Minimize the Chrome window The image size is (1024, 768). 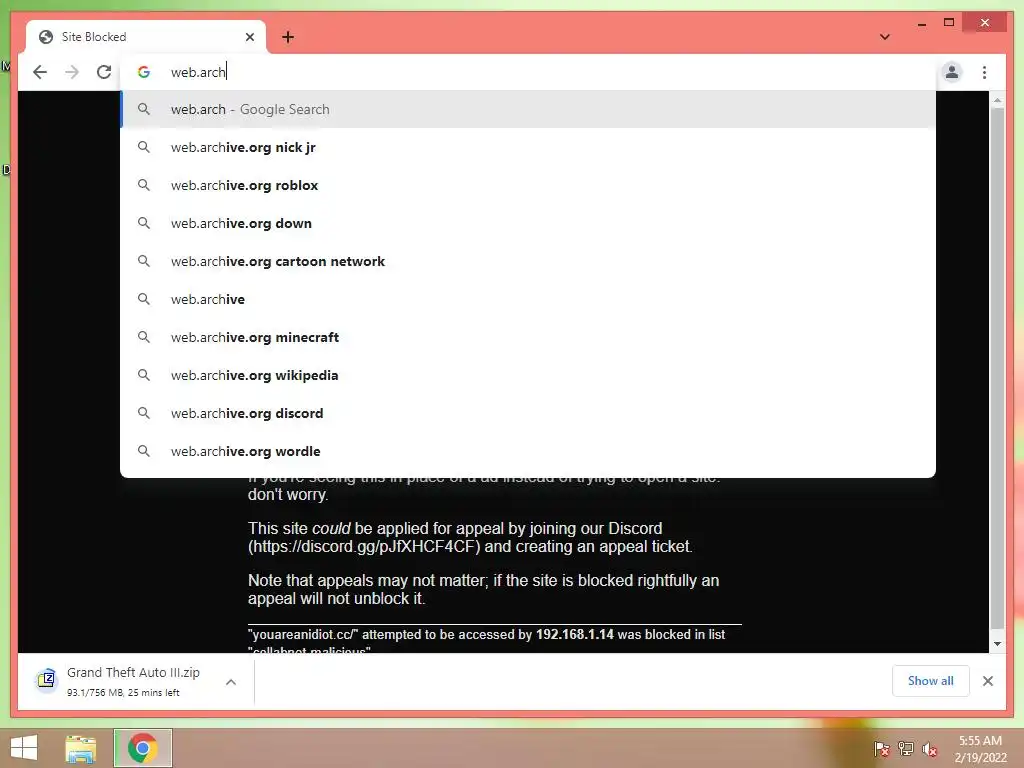click(x=921, y=24)
